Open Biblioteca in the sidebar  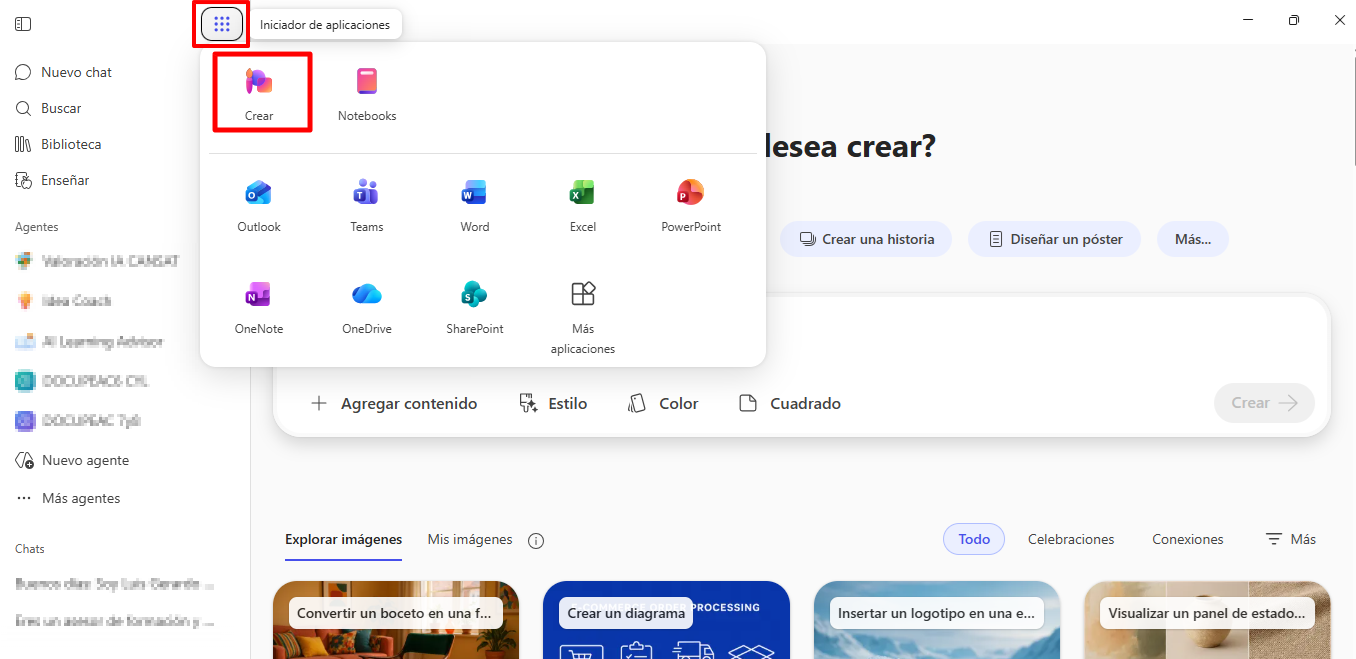coord(58,144)
